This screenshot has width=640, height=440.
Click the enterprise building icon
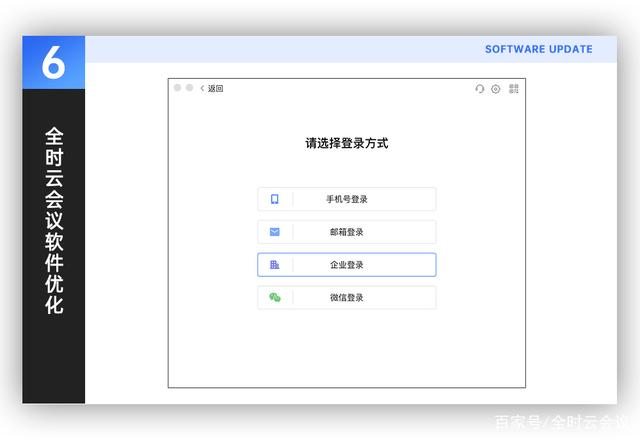(x=275, y=264)
